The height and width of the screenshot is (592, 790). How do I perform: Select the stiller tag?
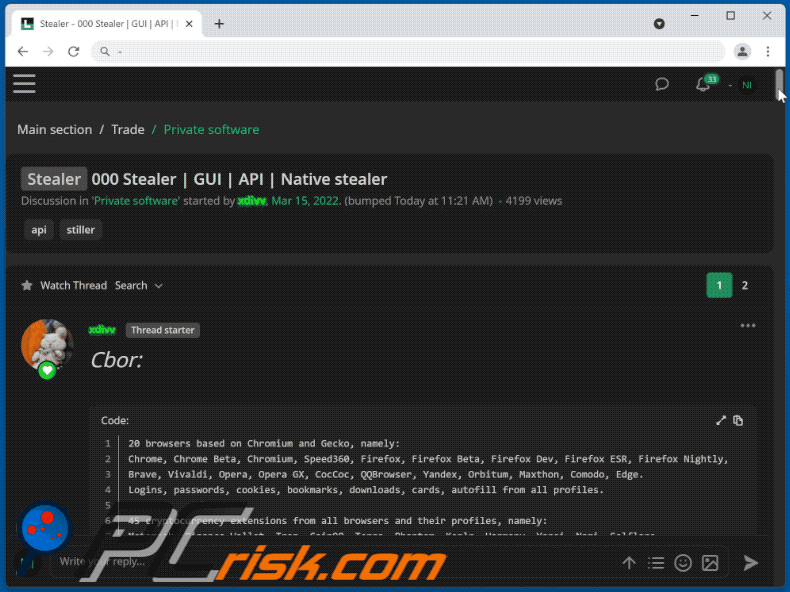tap(81, 230)
